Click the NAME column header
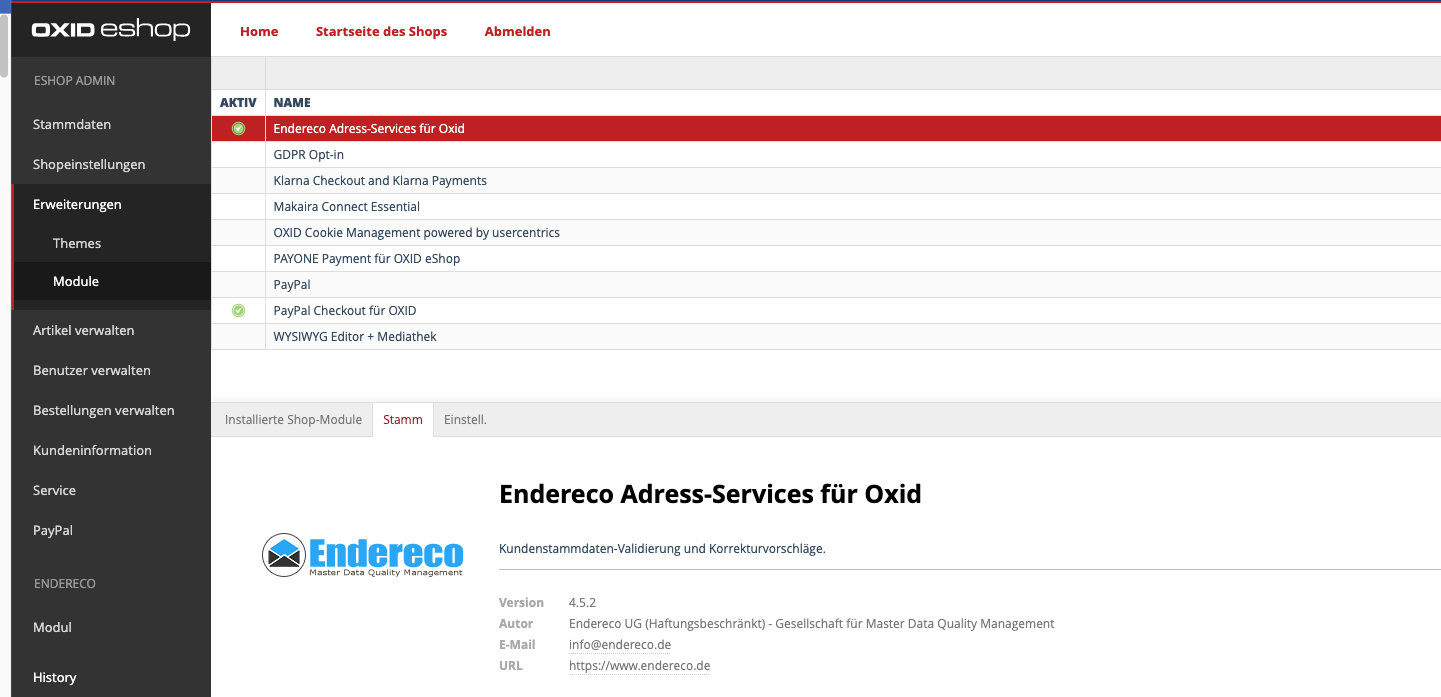The height and width of the screenshot is (697, 1441). (292, 102)
